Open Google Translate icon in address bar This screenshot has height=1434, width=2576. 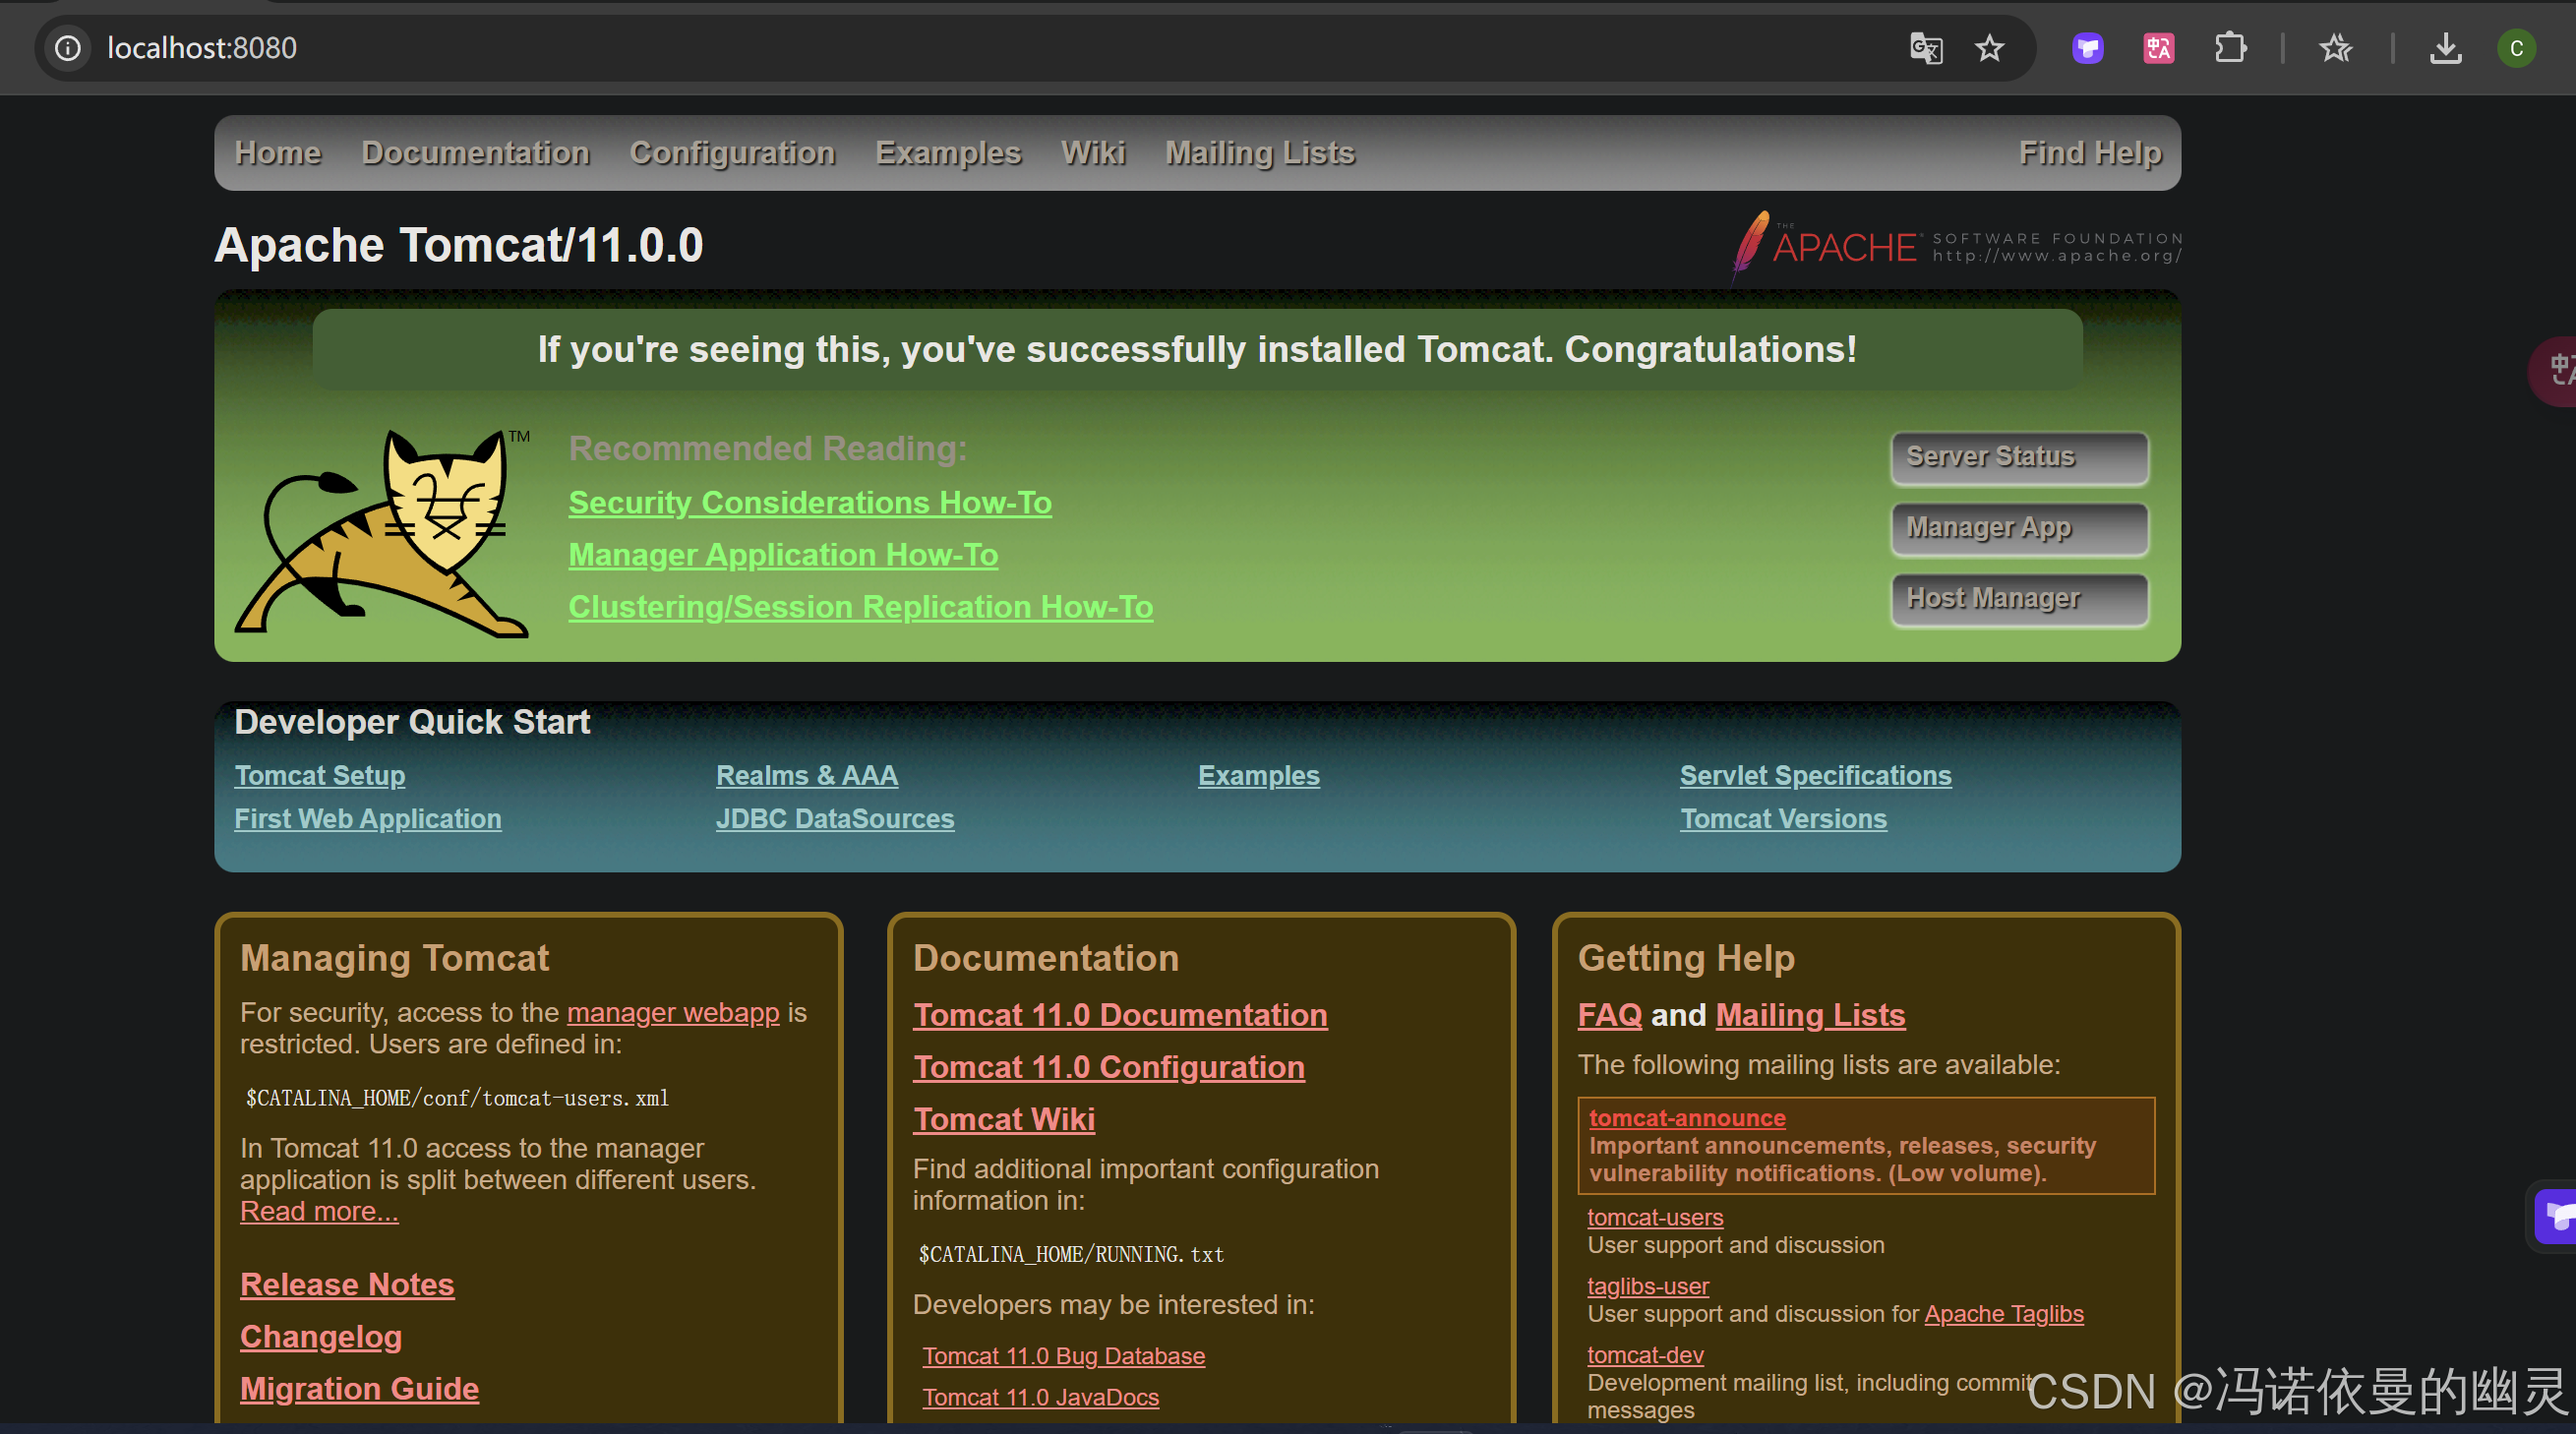tap(1925, 48)
